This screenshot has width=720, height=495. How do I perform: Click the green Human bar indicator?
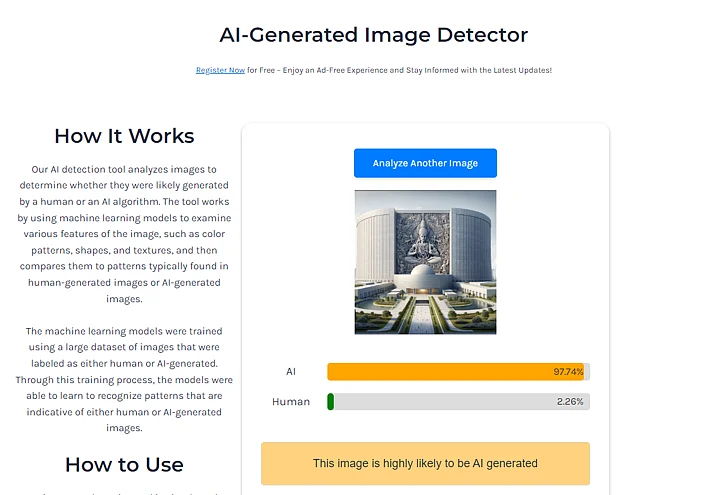330,402
